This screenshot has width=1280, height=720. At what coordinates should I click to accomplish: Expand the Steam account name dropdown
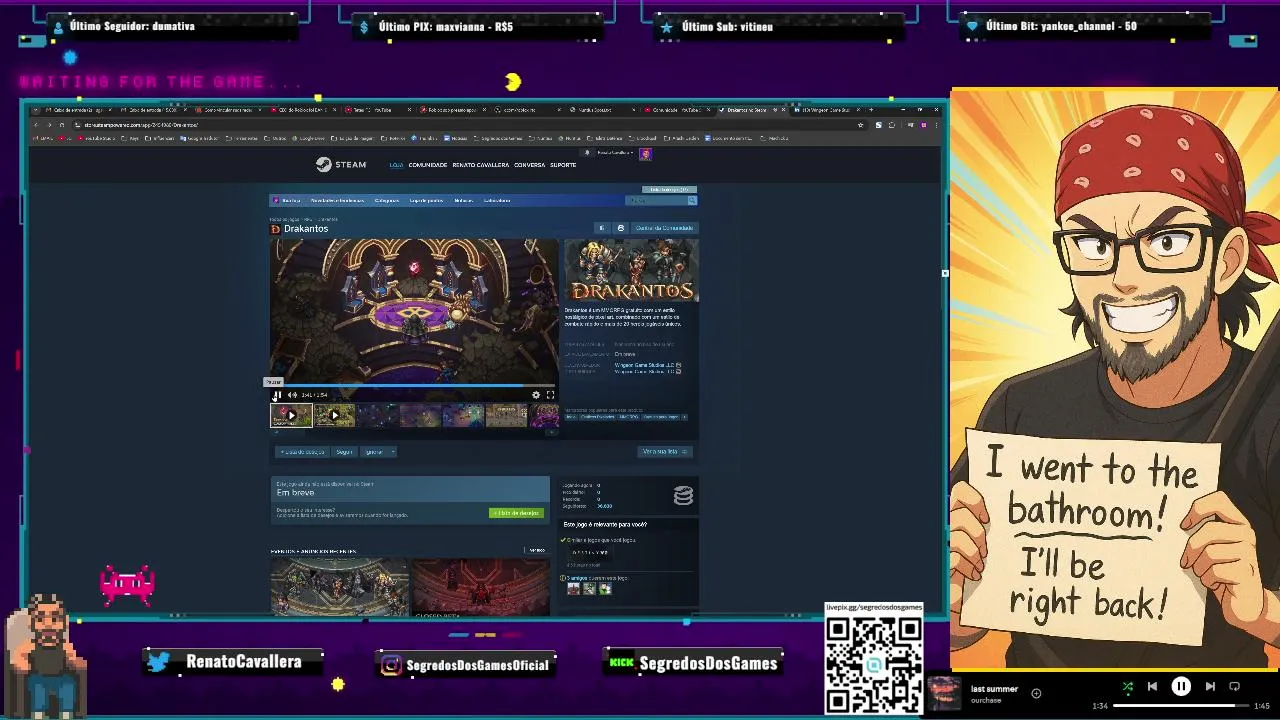(x=615, y=153)
